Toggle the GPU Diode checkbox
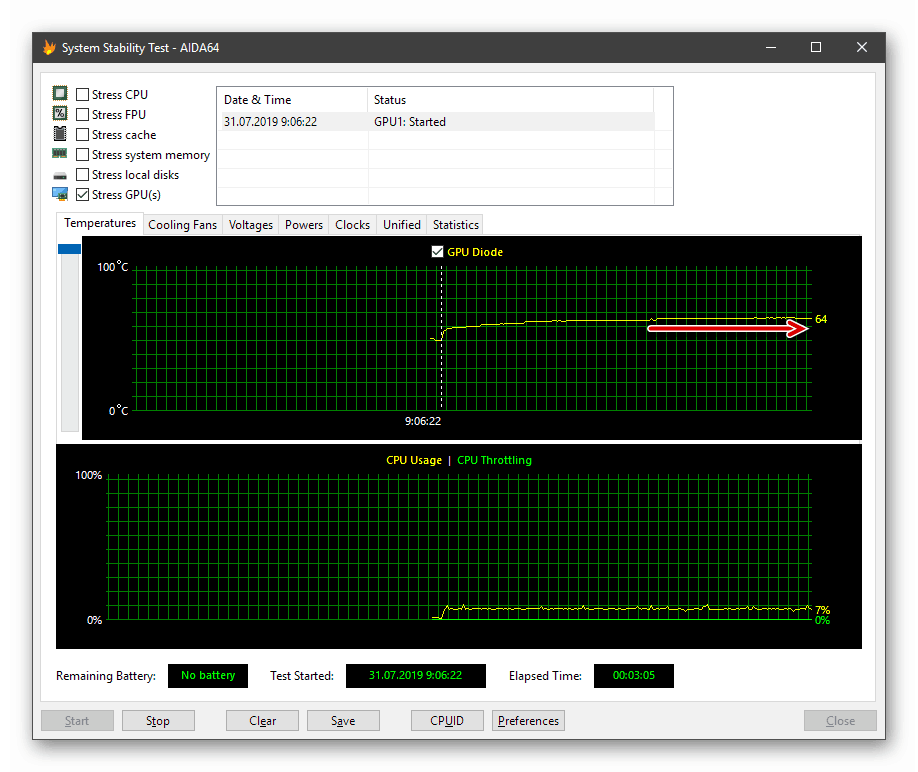This screenshot has height=772, width=918. [437, 251]
